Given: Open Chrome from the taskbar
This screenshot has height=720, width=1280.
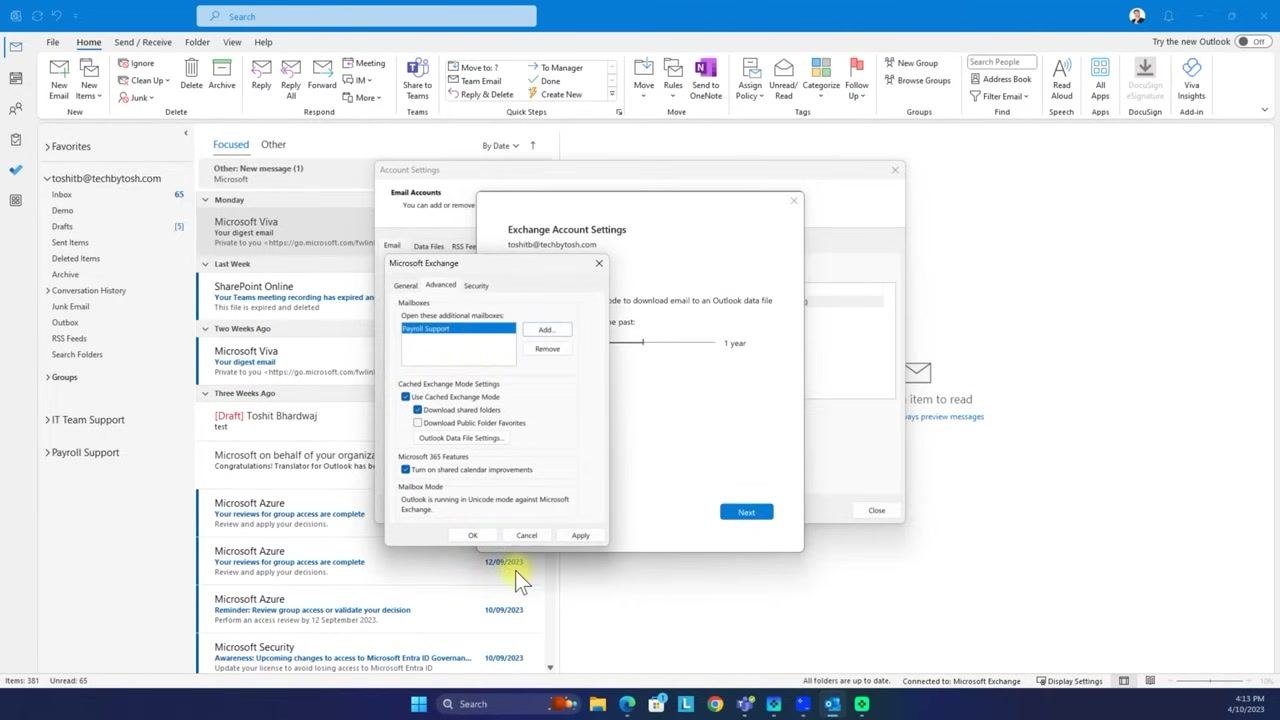Looking at the screenshot, I should [x=714, y=704].
